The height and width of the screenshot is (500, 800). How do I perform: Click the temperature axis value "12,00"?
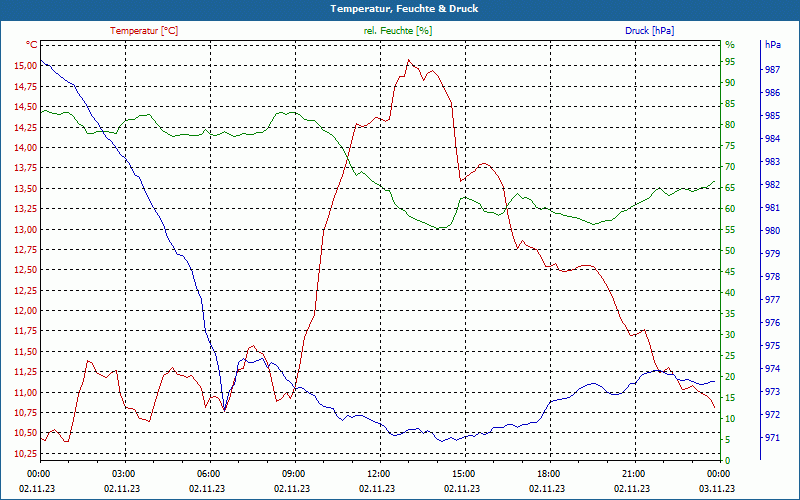27,311
